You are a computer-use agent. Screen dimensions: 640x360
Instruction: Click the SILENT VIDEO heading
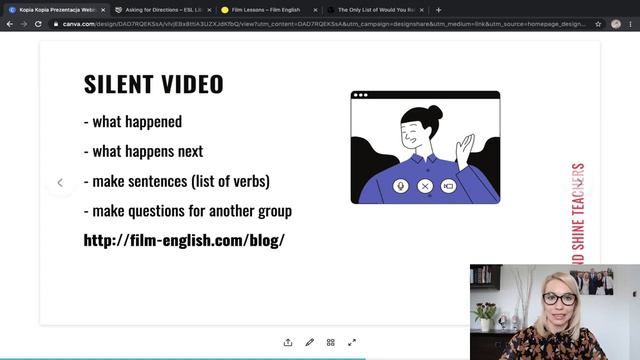click(154, 84)
